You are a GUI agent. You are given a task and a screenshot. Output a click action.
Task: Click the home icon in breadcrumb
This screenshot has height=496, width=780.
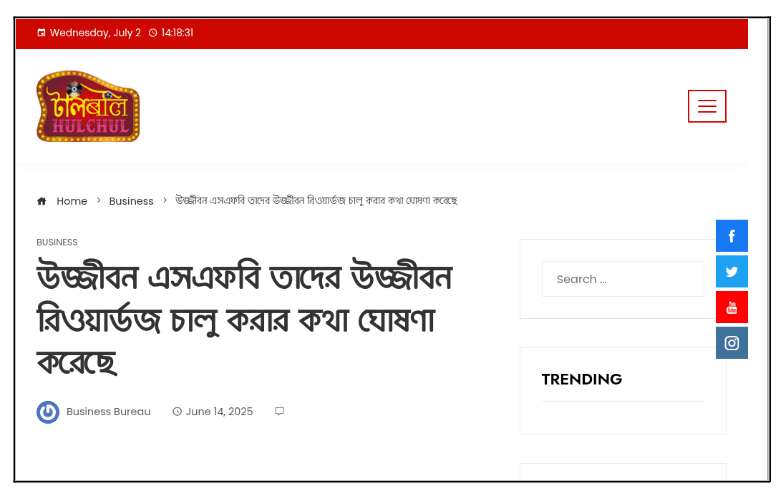[x=42, y=201]
